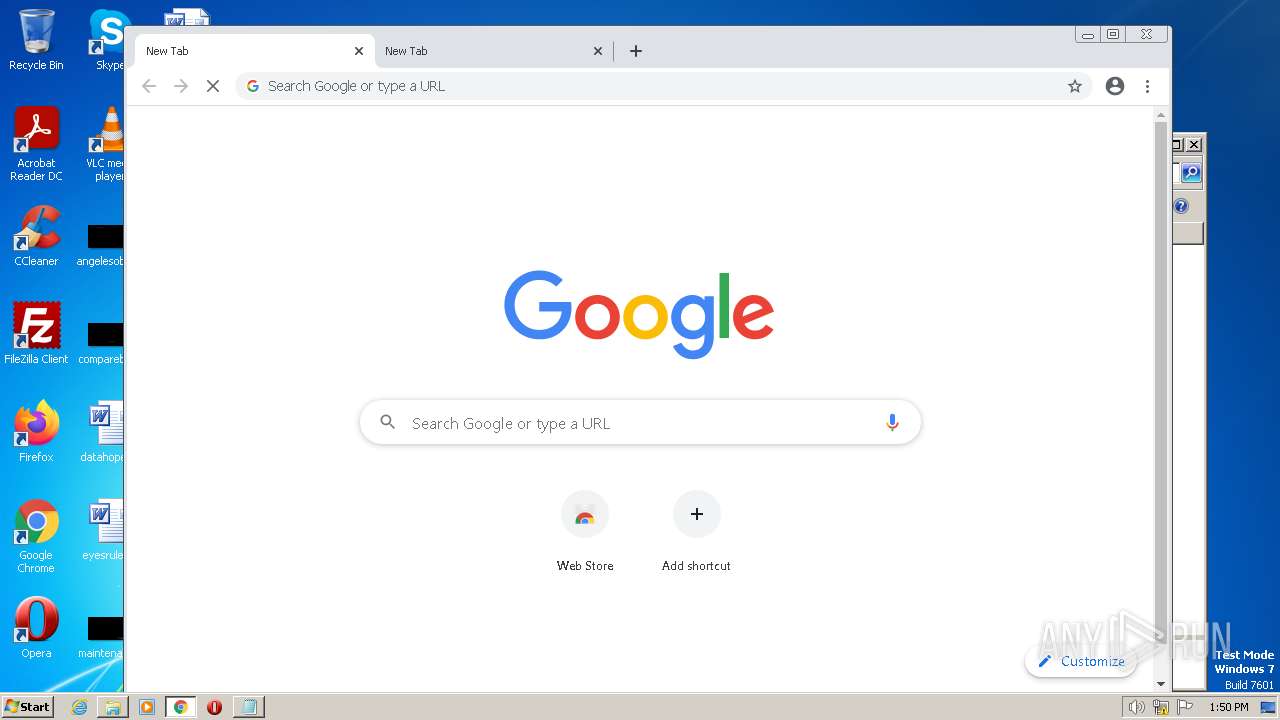Select the datahope Word document icon
1280x720 pixels.
[x=104, y=432]
